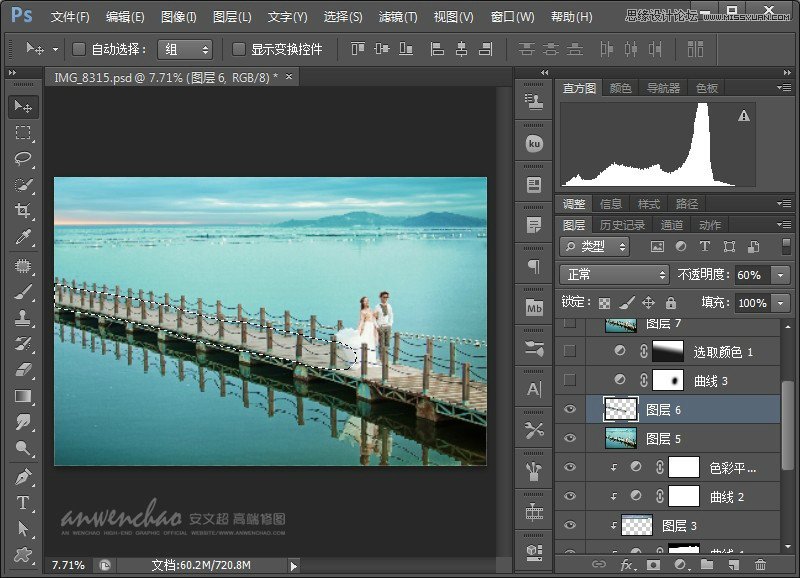Switch to the 导航器 tab

click(663, 88)
